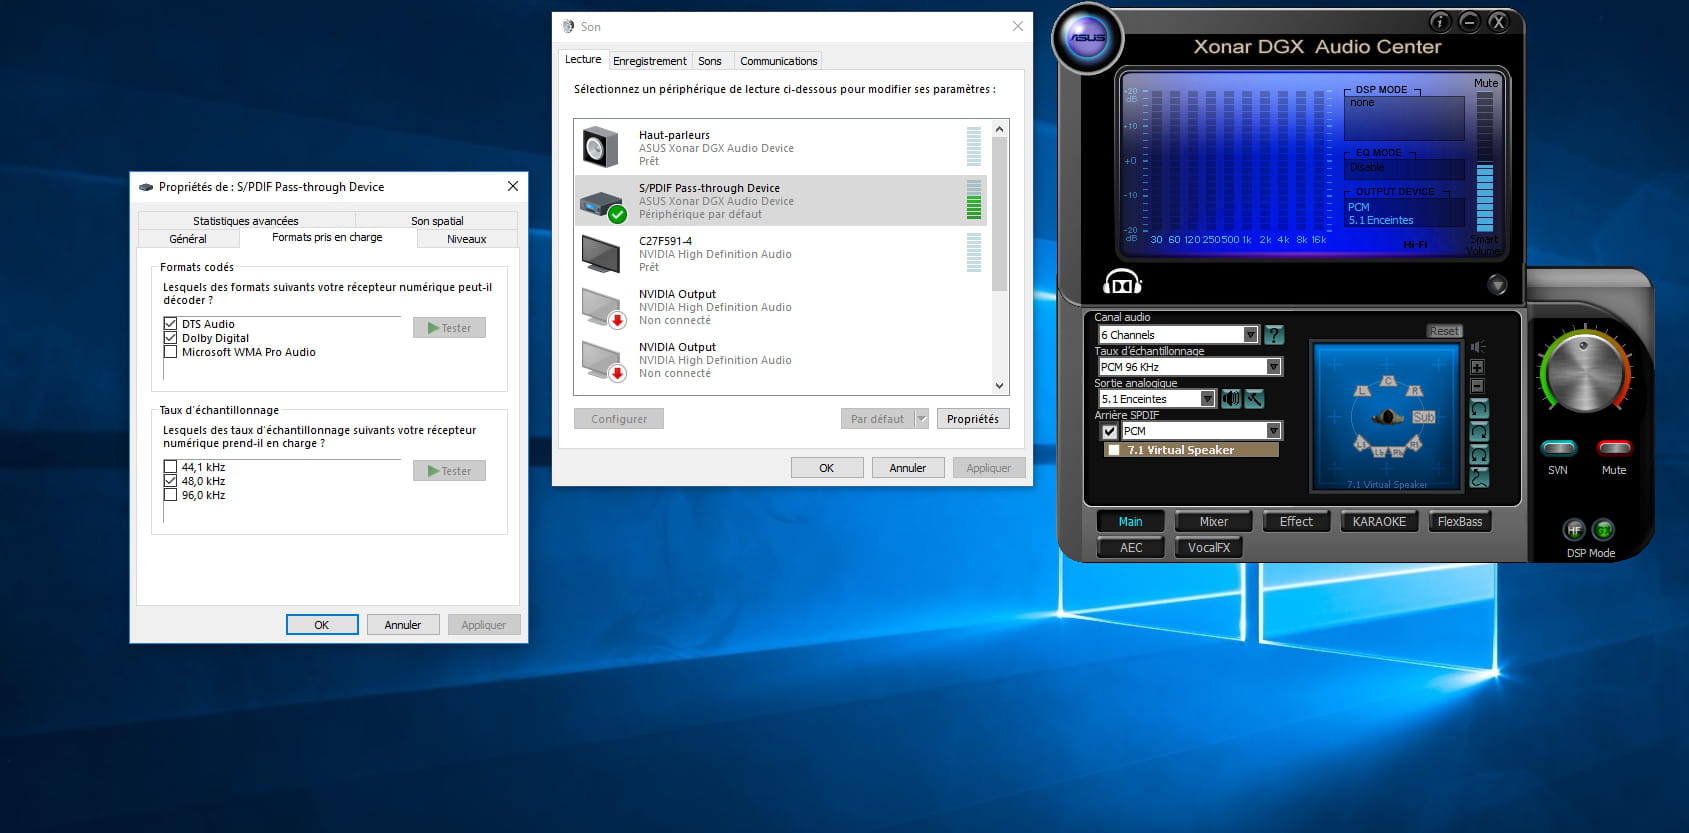Select the center (C) speaker in the map
The width and height of the screenshot is (1689, 833).
[1388, 381]
